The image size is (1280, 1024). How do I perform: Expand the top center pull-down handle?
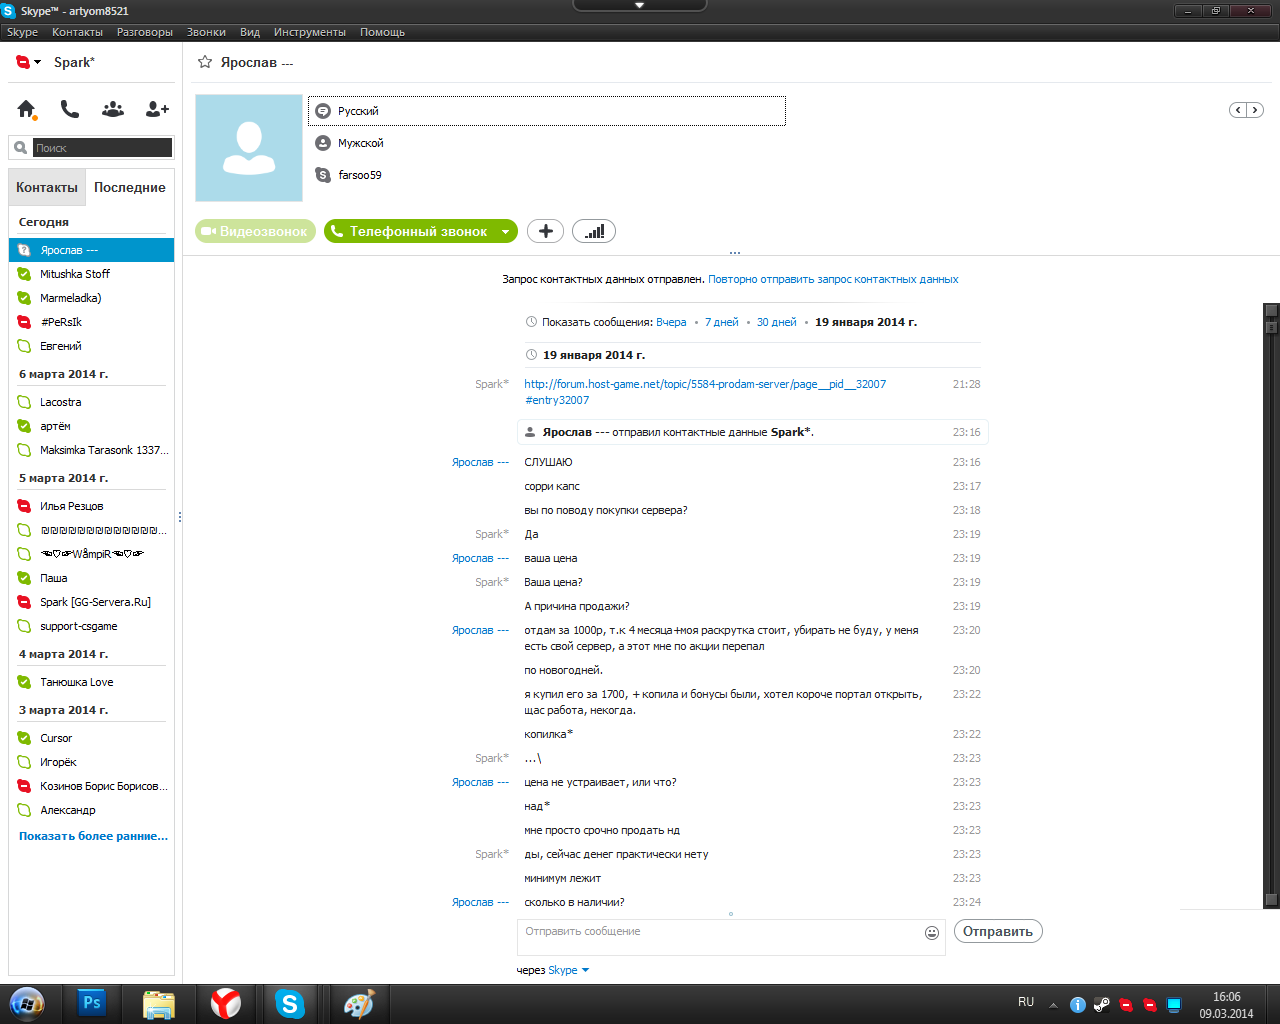640,5
